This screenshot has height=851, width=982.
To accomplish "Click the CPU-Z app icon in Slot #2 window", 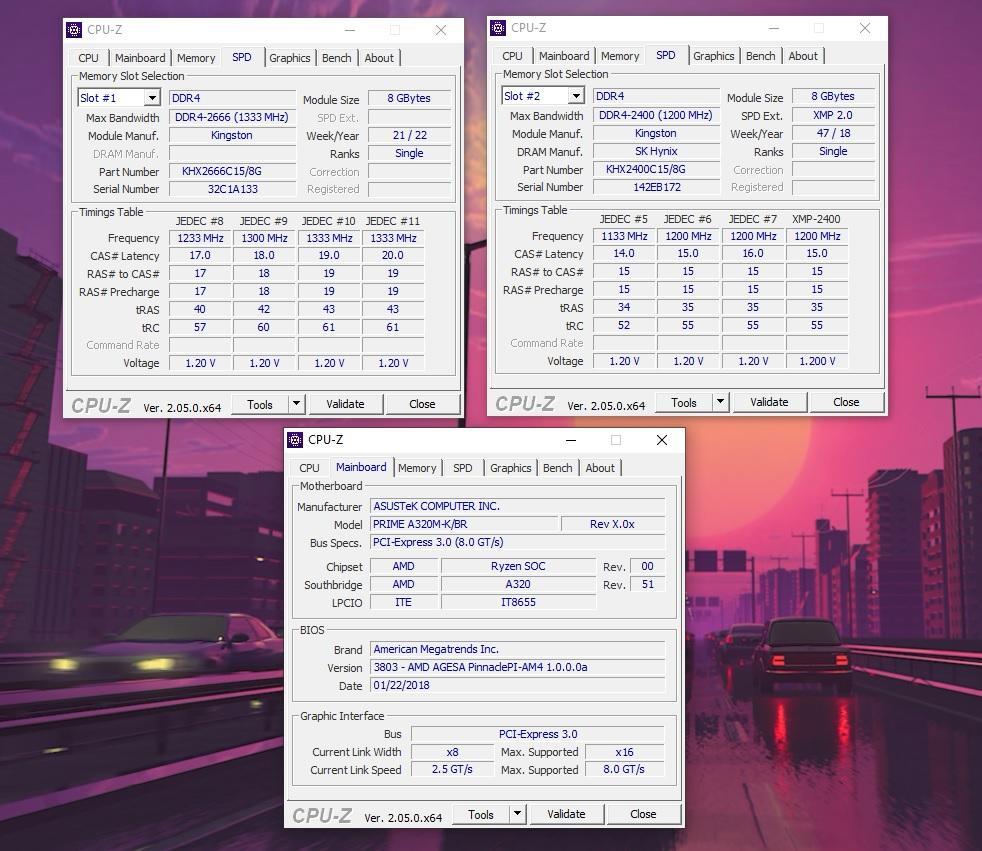I will (x=498, y=28).
